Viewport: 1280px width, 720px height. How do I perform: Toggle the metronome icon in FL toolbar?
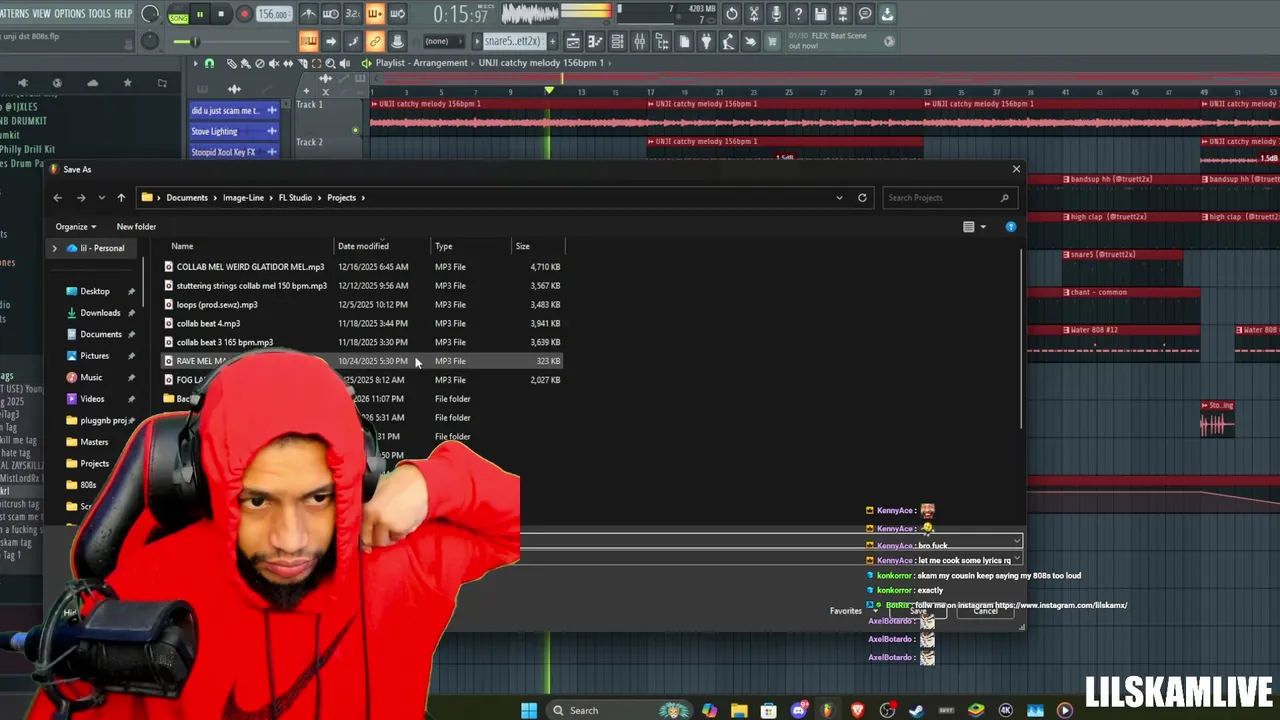click(309, 14)
